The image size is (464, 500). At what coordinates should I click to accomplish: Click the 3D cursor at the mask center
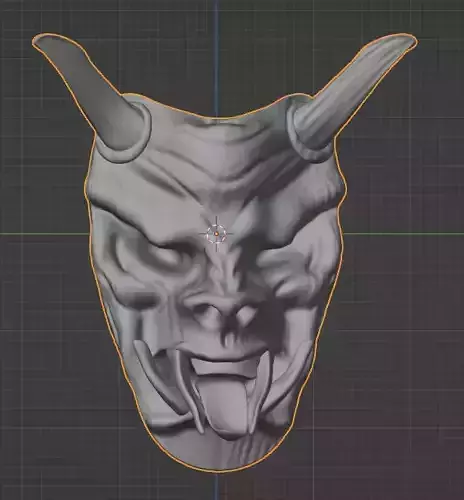216,234
